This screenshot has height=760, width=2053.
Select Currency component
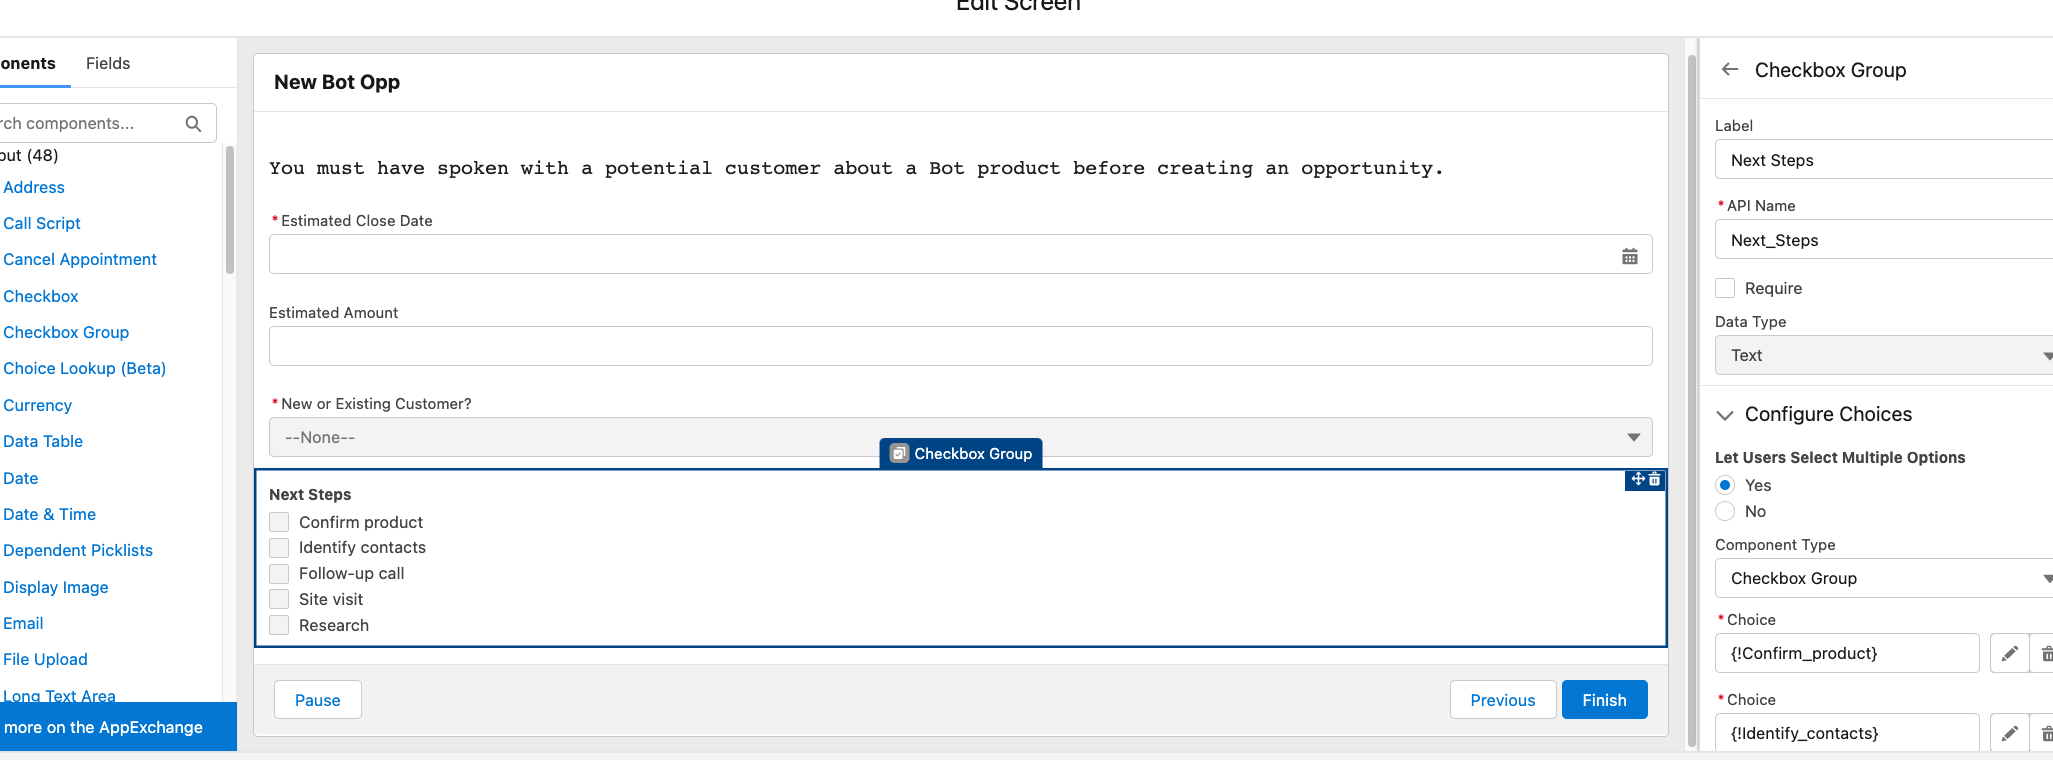(x=38, y=405)
